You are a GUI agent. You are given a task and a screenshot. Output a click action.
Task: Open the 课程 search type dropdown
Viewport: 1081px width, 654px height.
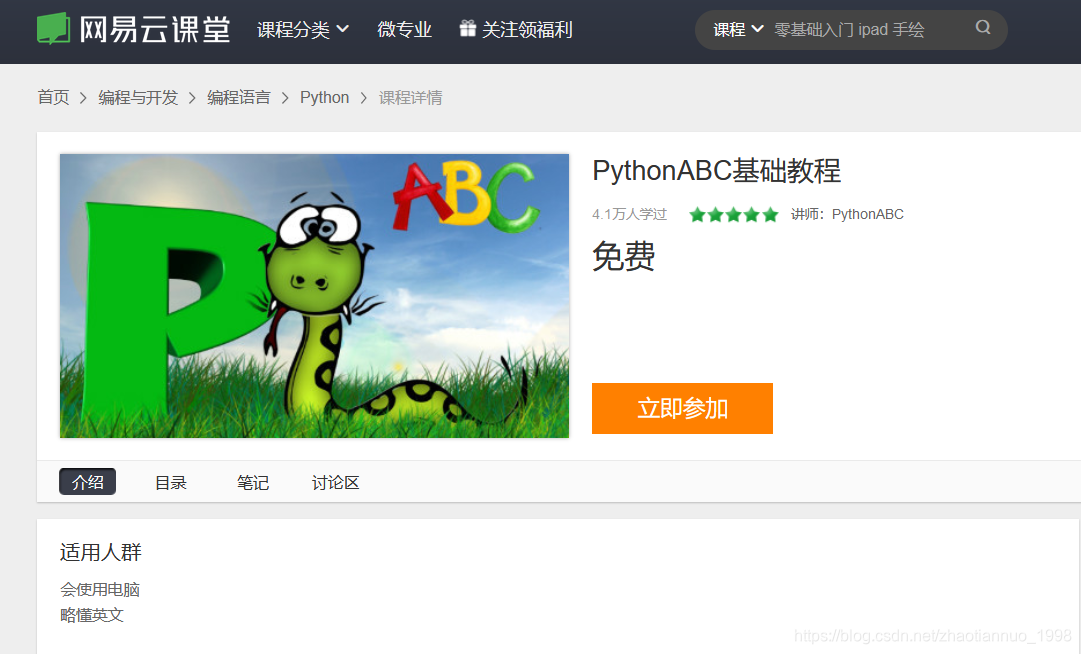(738, 30)
